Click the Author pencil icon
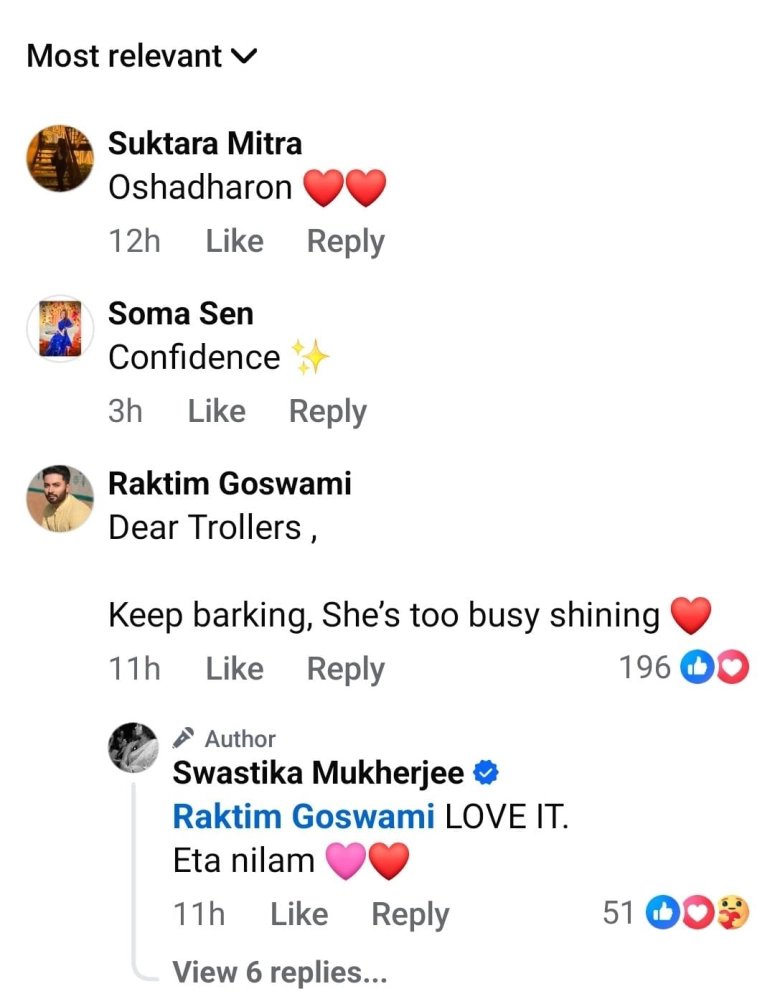This screenshot has width=775, height=999. [183, 739]
